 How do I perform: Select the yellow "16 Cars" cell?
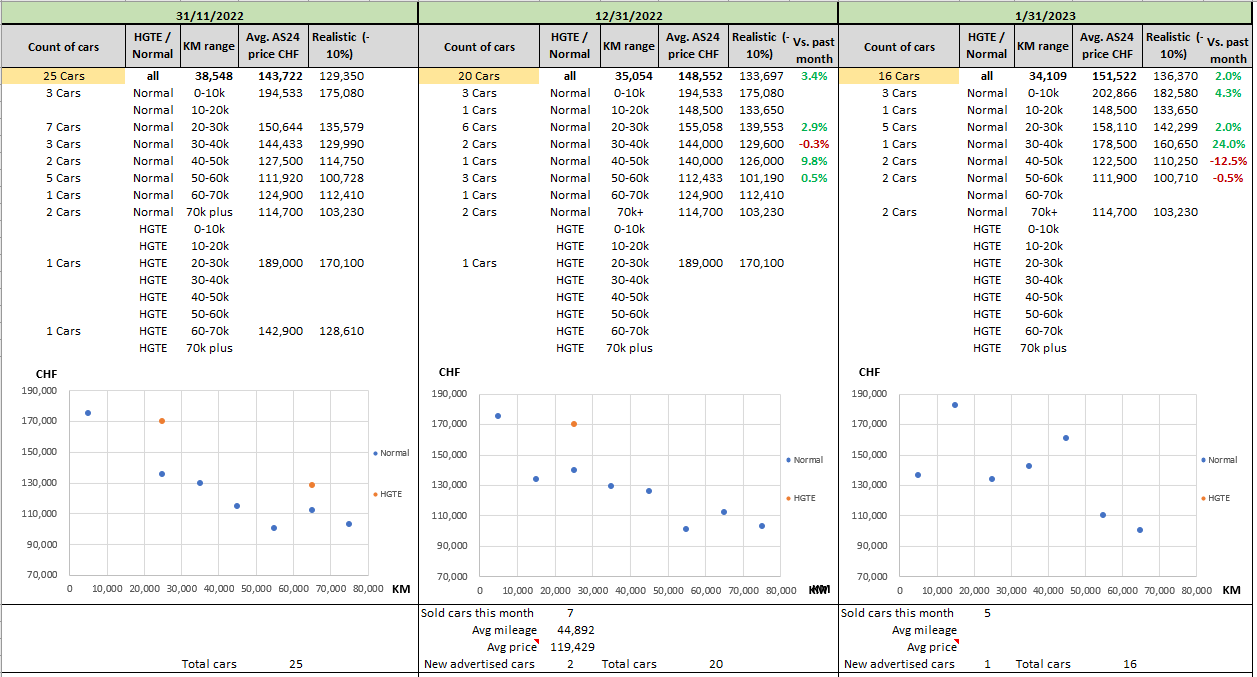click(899, 76)
